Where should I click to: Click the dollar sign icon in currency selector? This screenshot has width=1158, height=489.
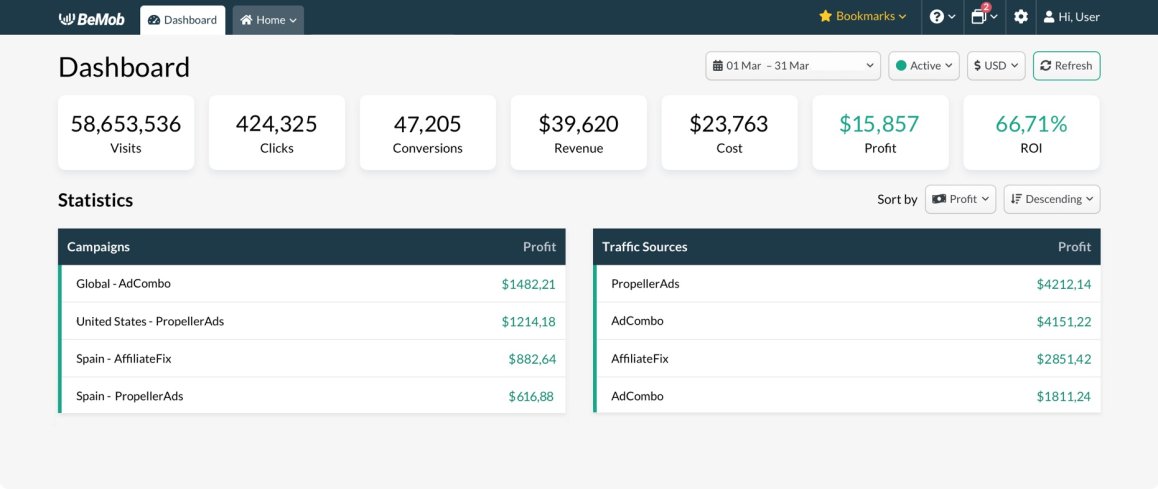point(978,66)
